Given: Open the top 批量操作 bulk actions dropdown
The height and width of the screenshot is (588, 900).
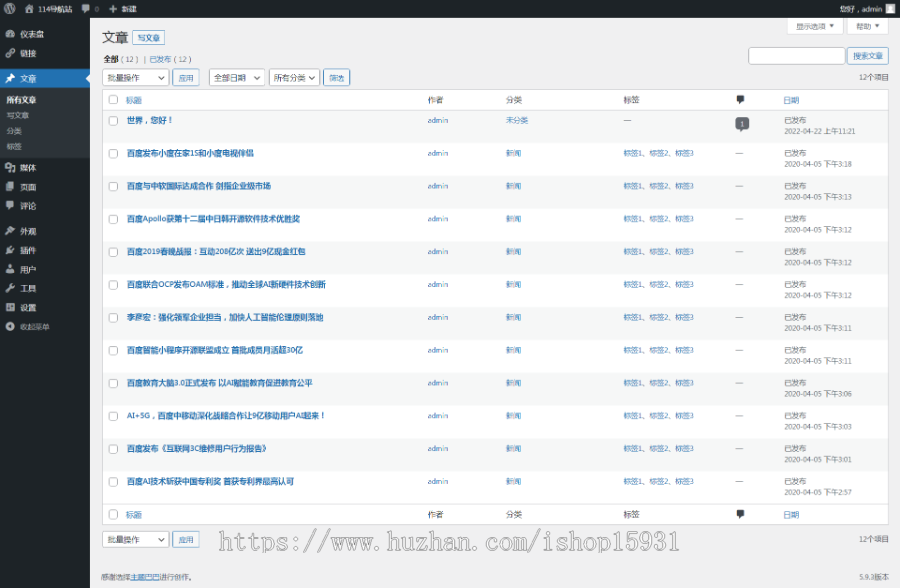Looking at the screenshot, I should pyautogui.click(x=136, y=77).
